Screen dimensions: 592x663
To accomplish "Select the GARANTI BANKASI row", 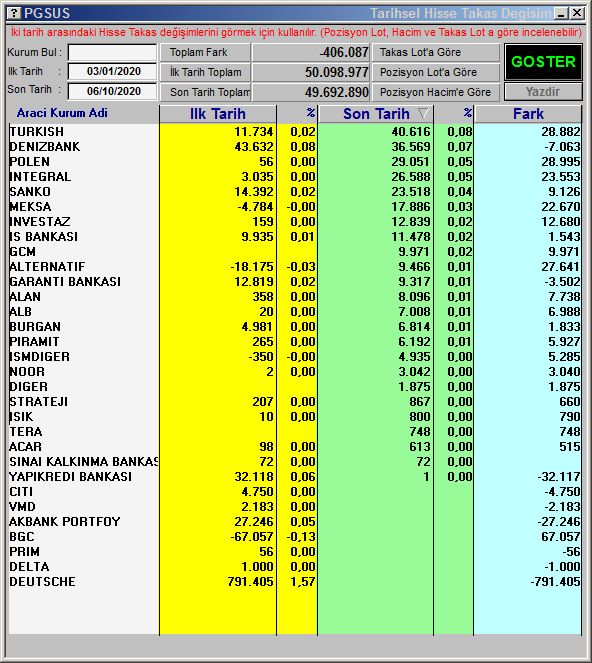I will point(295,282).
